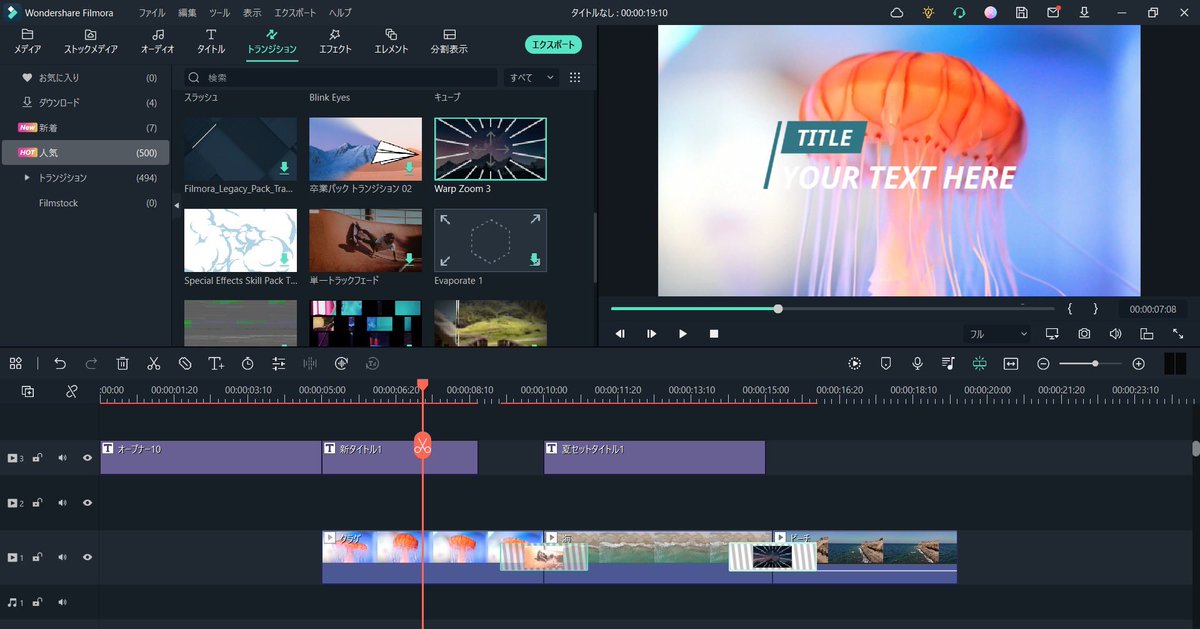Click the cloud icon in title bar
1200x629 pixels.
pyautogui.click(x=897, y=13)
